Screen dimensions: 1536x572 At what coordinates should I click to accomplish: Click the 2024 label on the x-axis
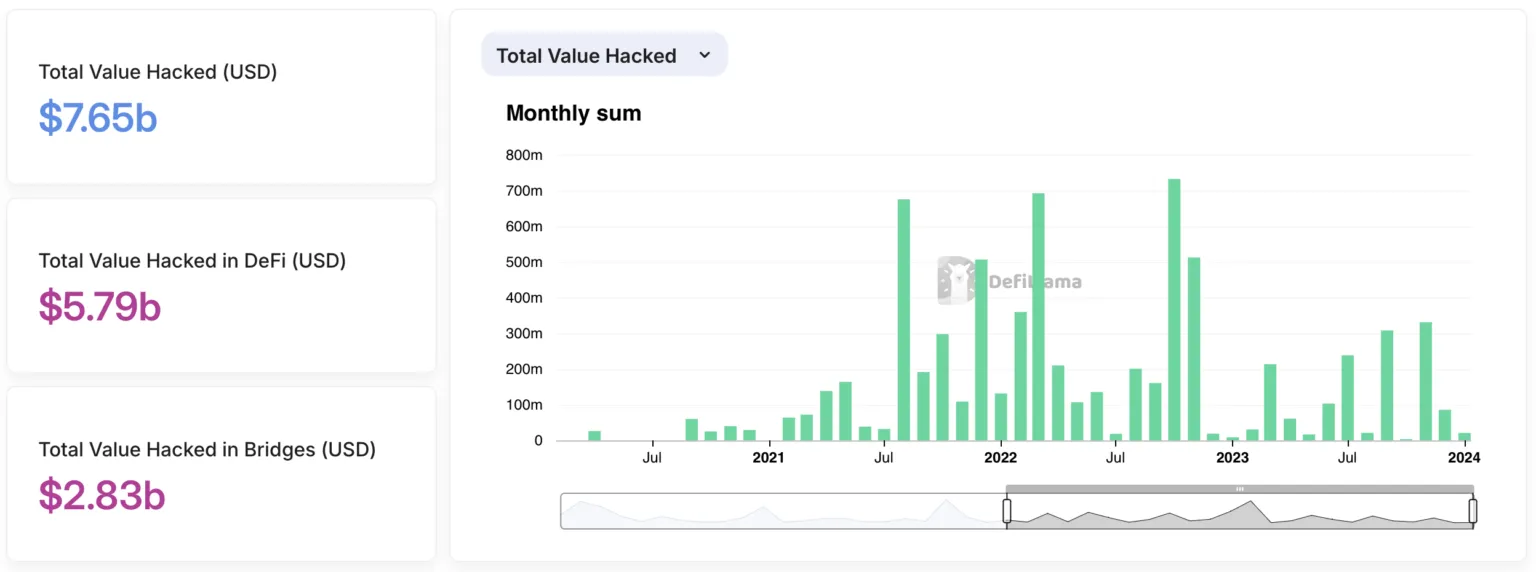(x=1464, y=458)
